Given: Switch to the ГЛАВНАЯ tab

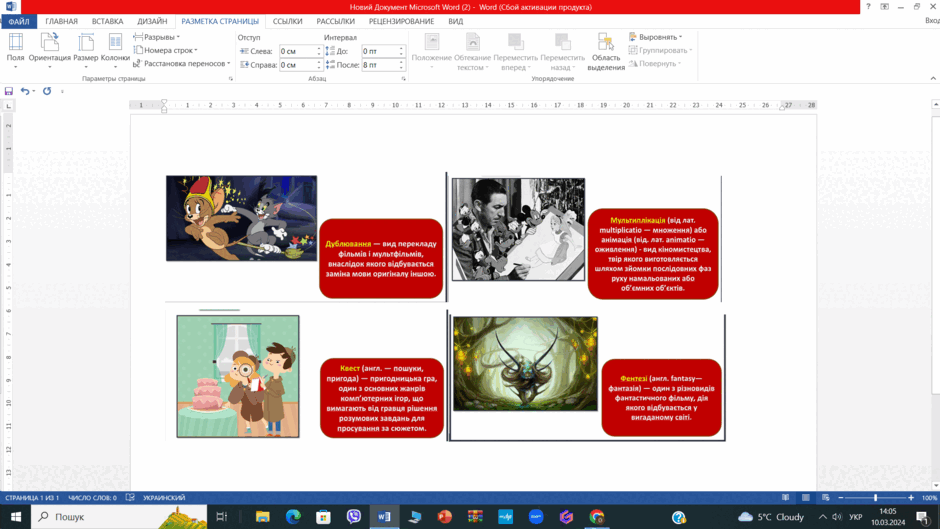Looking at the screenshot, I should 62,21.
